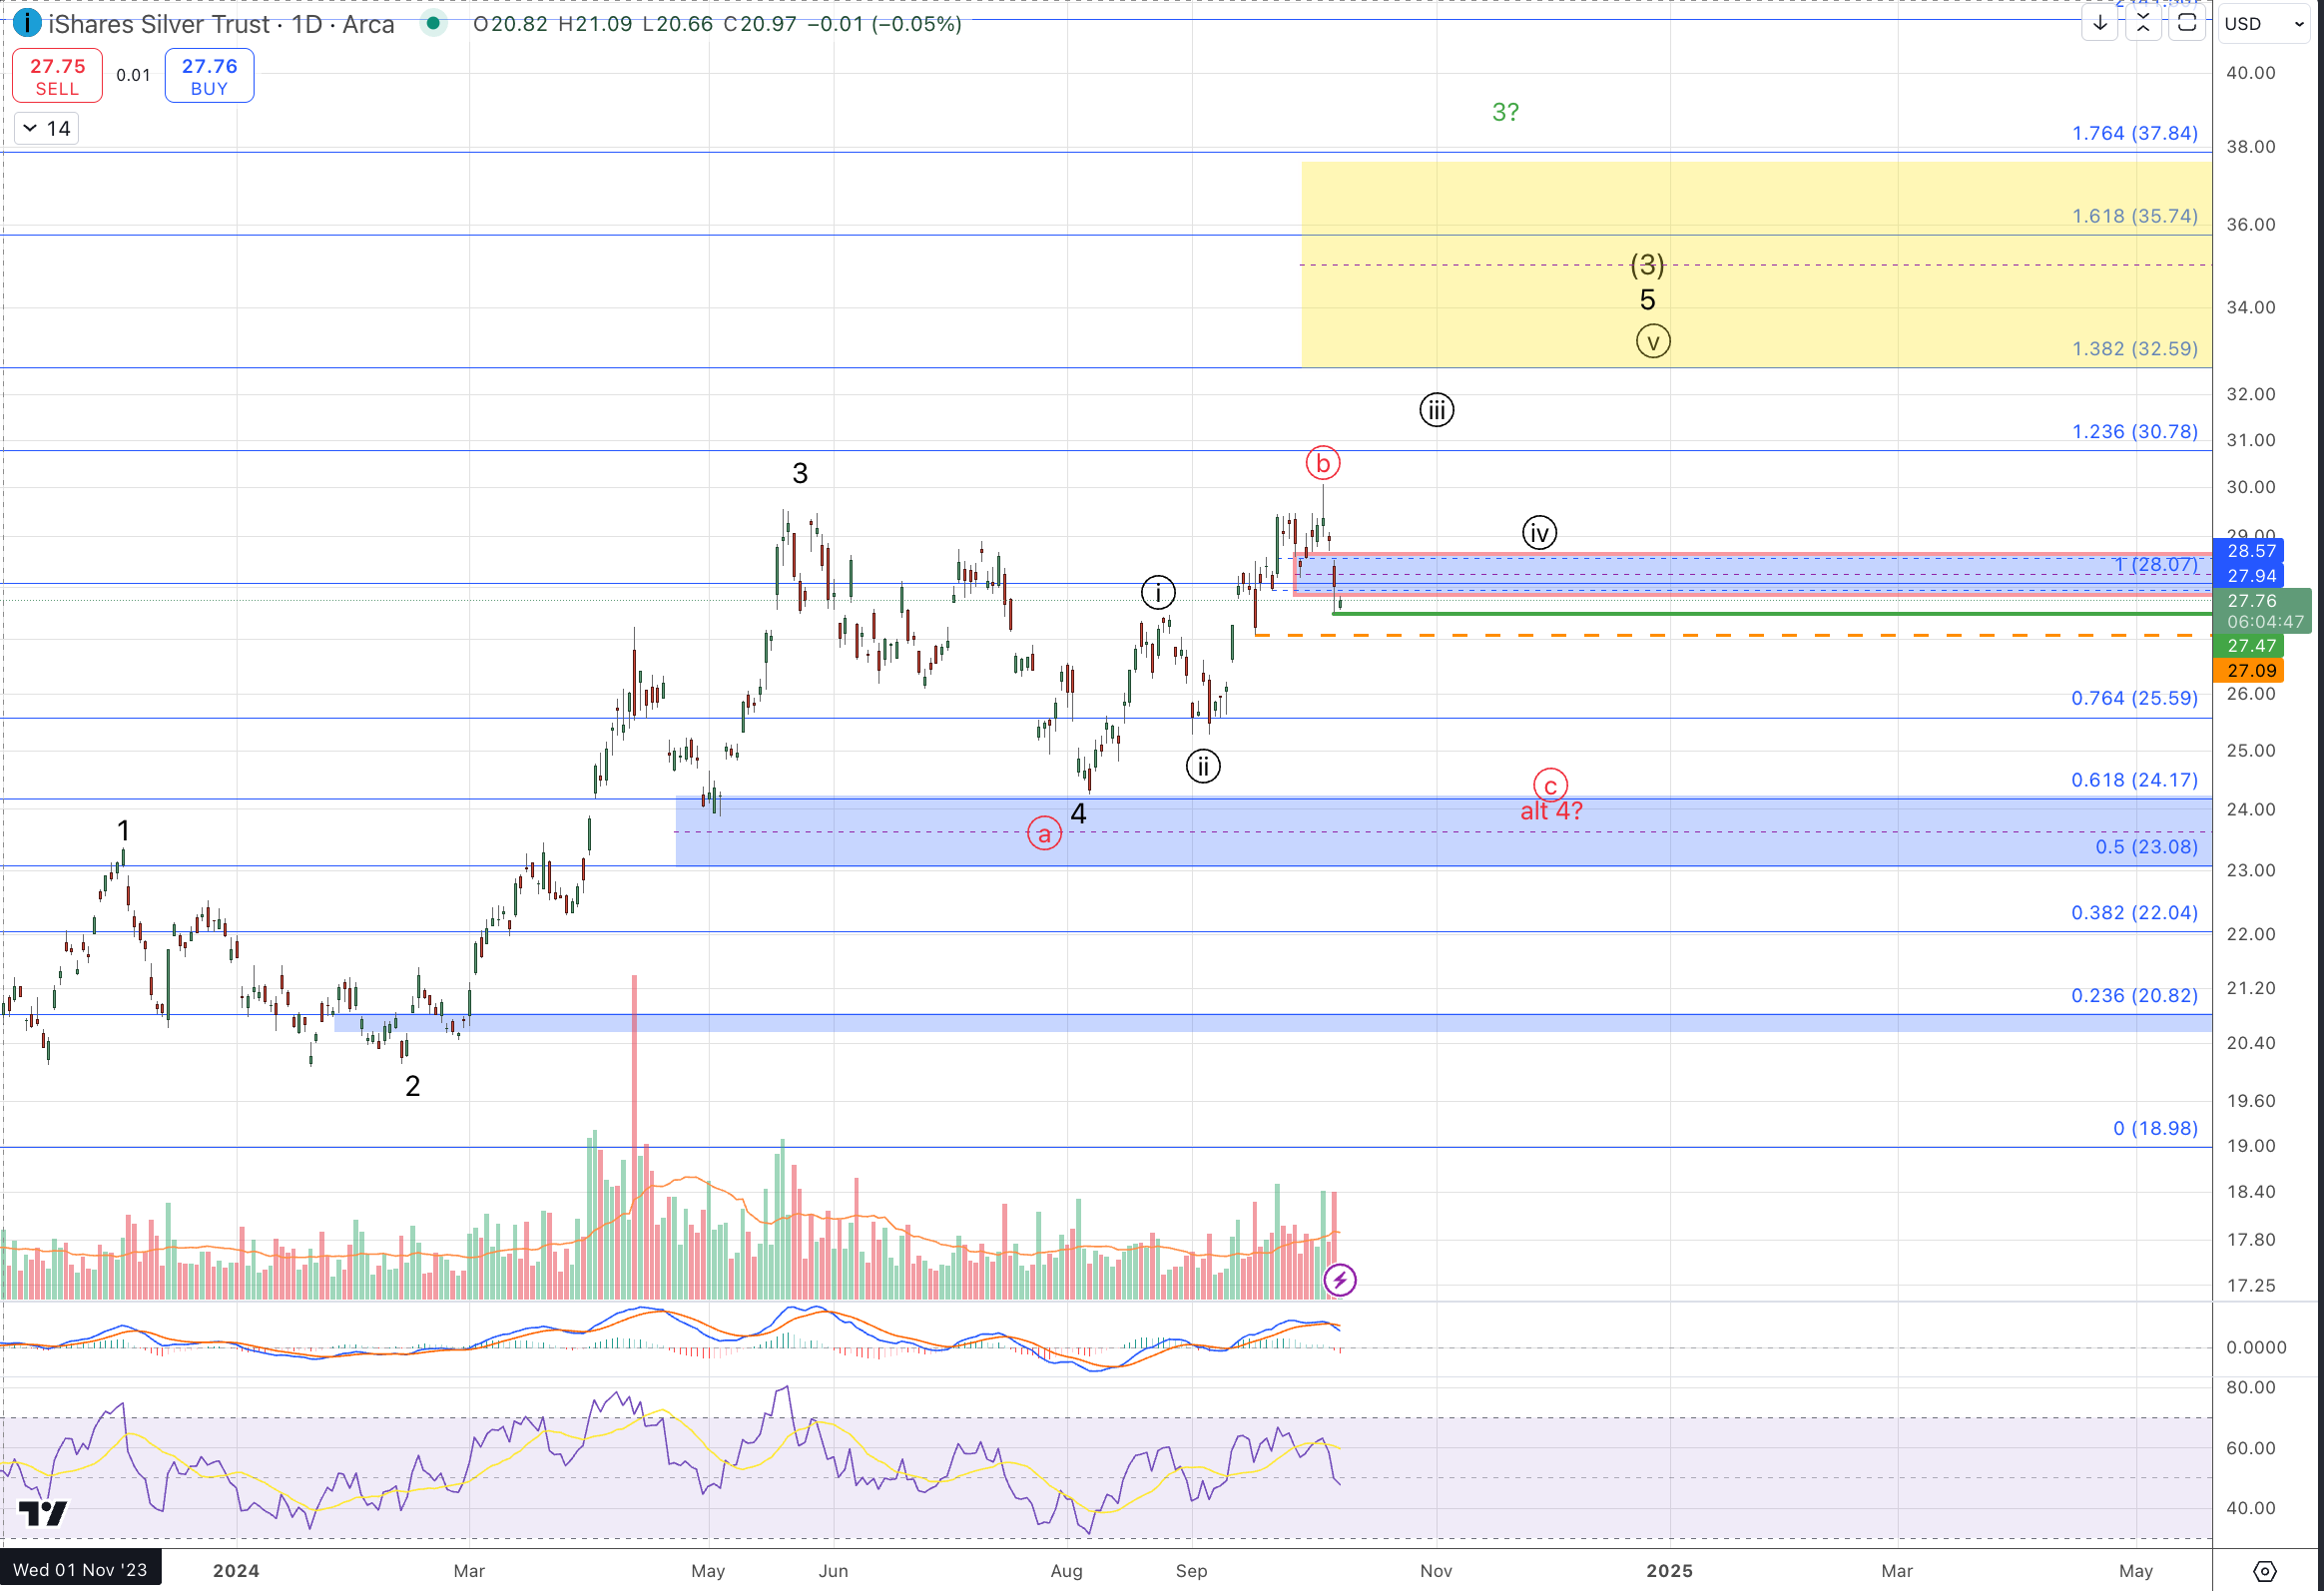This screenshot has width=2324, height=1591.
Task: Maximize the chart pane
Action: coord(2187,23)
